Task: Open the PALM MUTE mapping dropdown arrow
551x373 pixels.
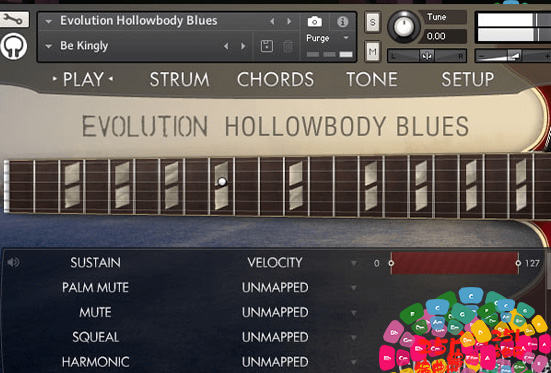Action: tap(354, 288)
